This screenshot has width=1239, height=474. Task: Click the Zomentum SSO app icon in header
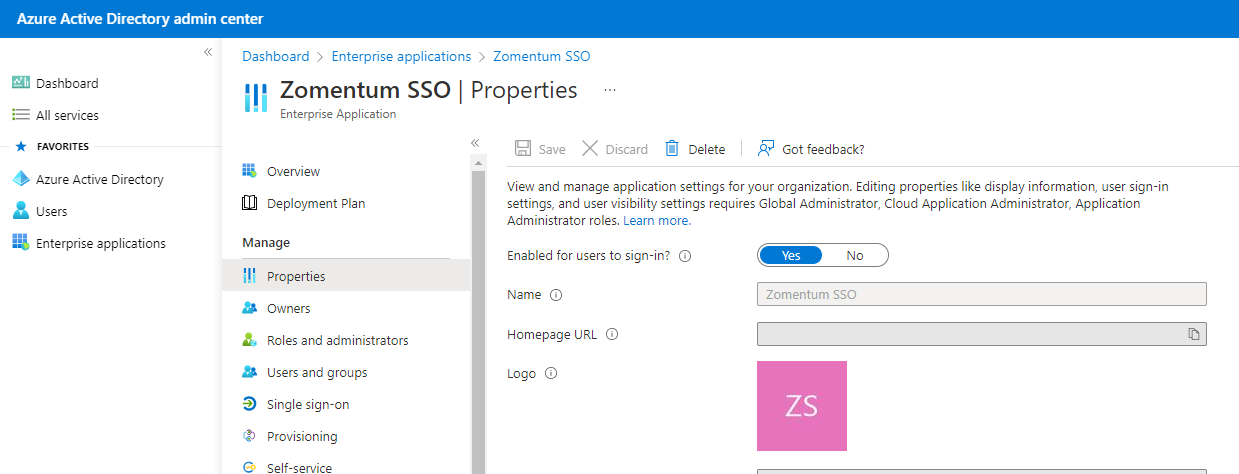(256, 98)
